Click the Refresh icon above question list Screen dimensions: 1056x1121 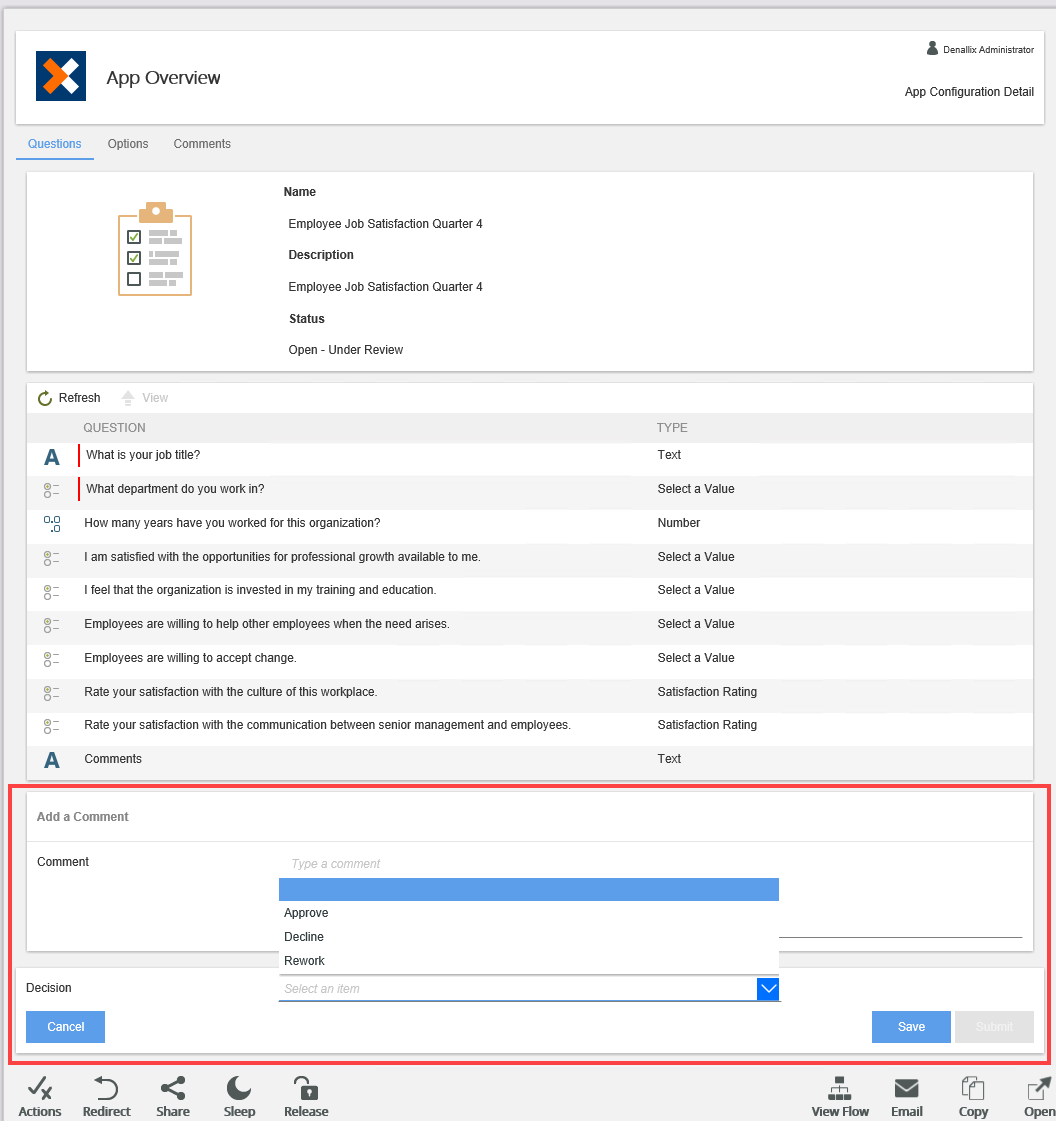(x=45, y=398)
